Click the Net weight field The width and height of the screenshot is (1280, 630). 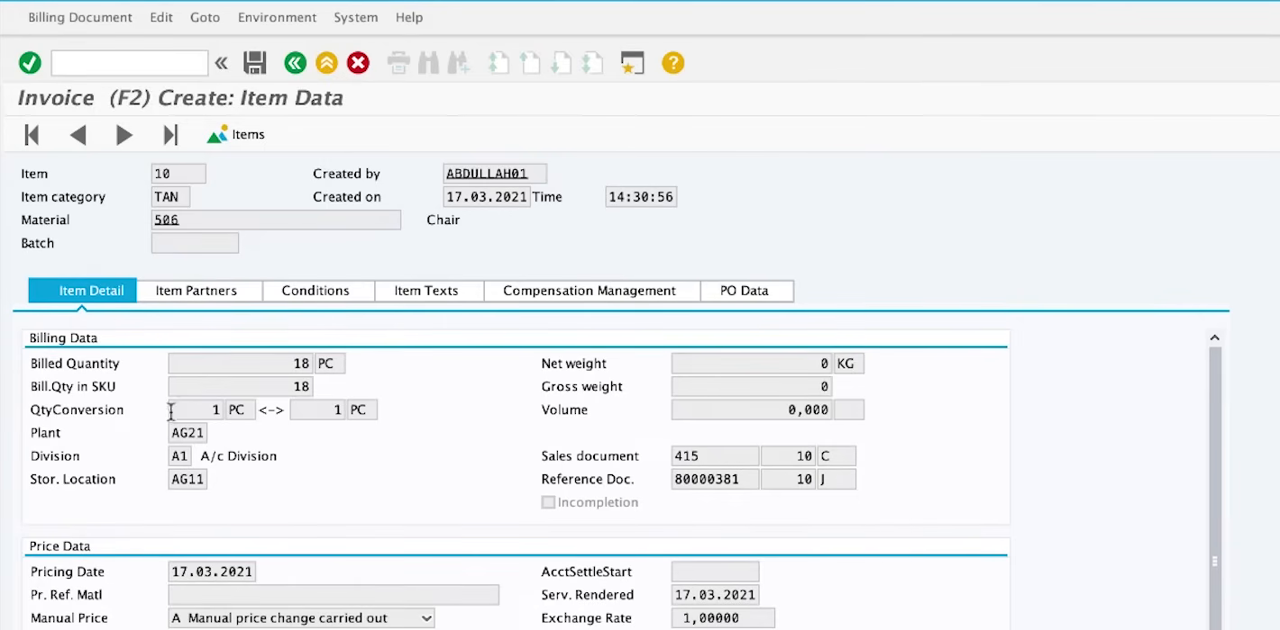752,364
